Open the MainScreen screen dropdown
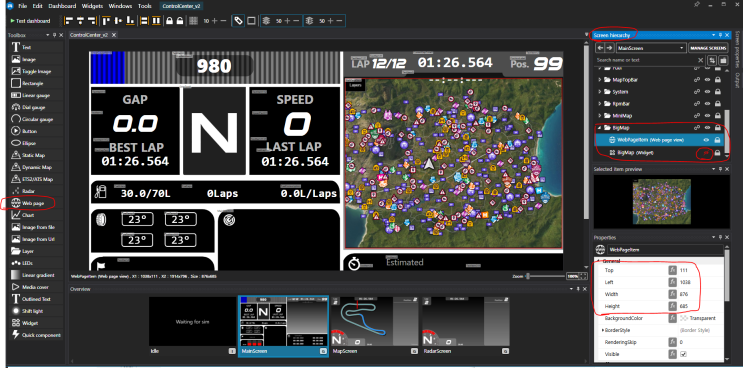The image size is (743, 368). (652, 48)
